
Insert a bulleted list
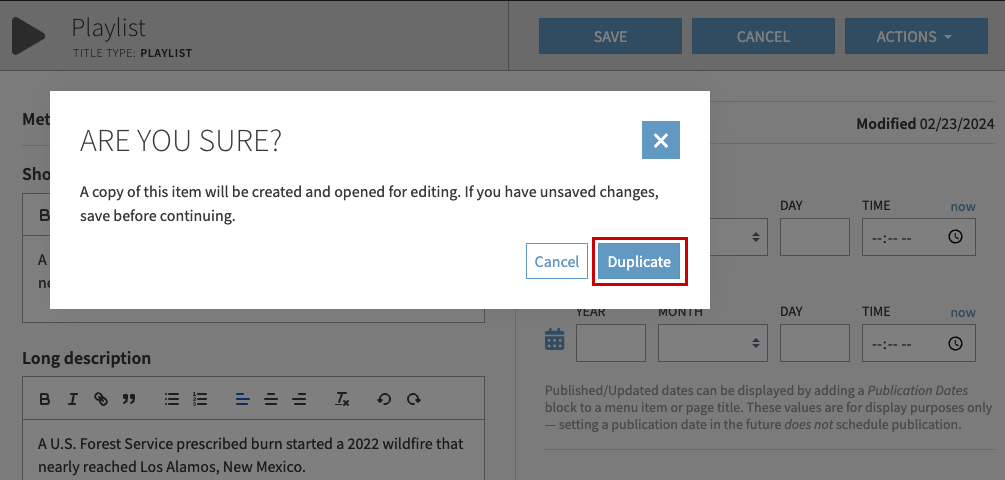(172, 399)
